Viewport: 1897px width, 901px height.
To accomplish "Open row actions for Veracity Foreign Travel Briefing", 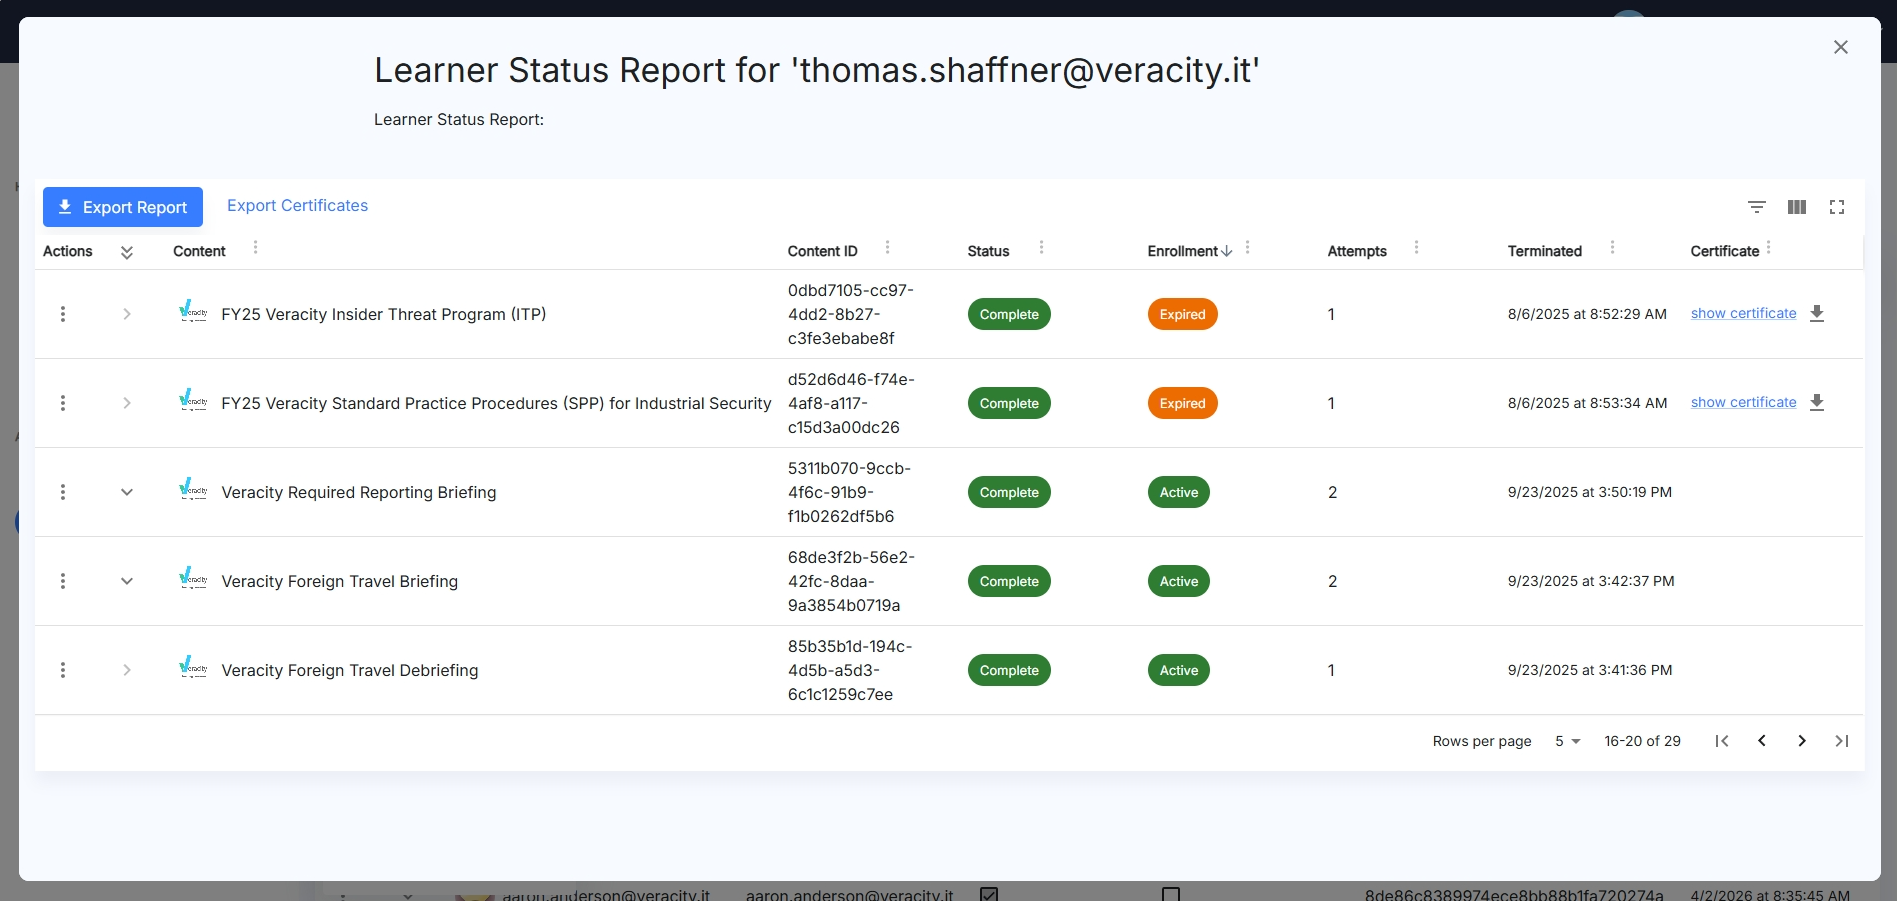I will coord(63,581).
